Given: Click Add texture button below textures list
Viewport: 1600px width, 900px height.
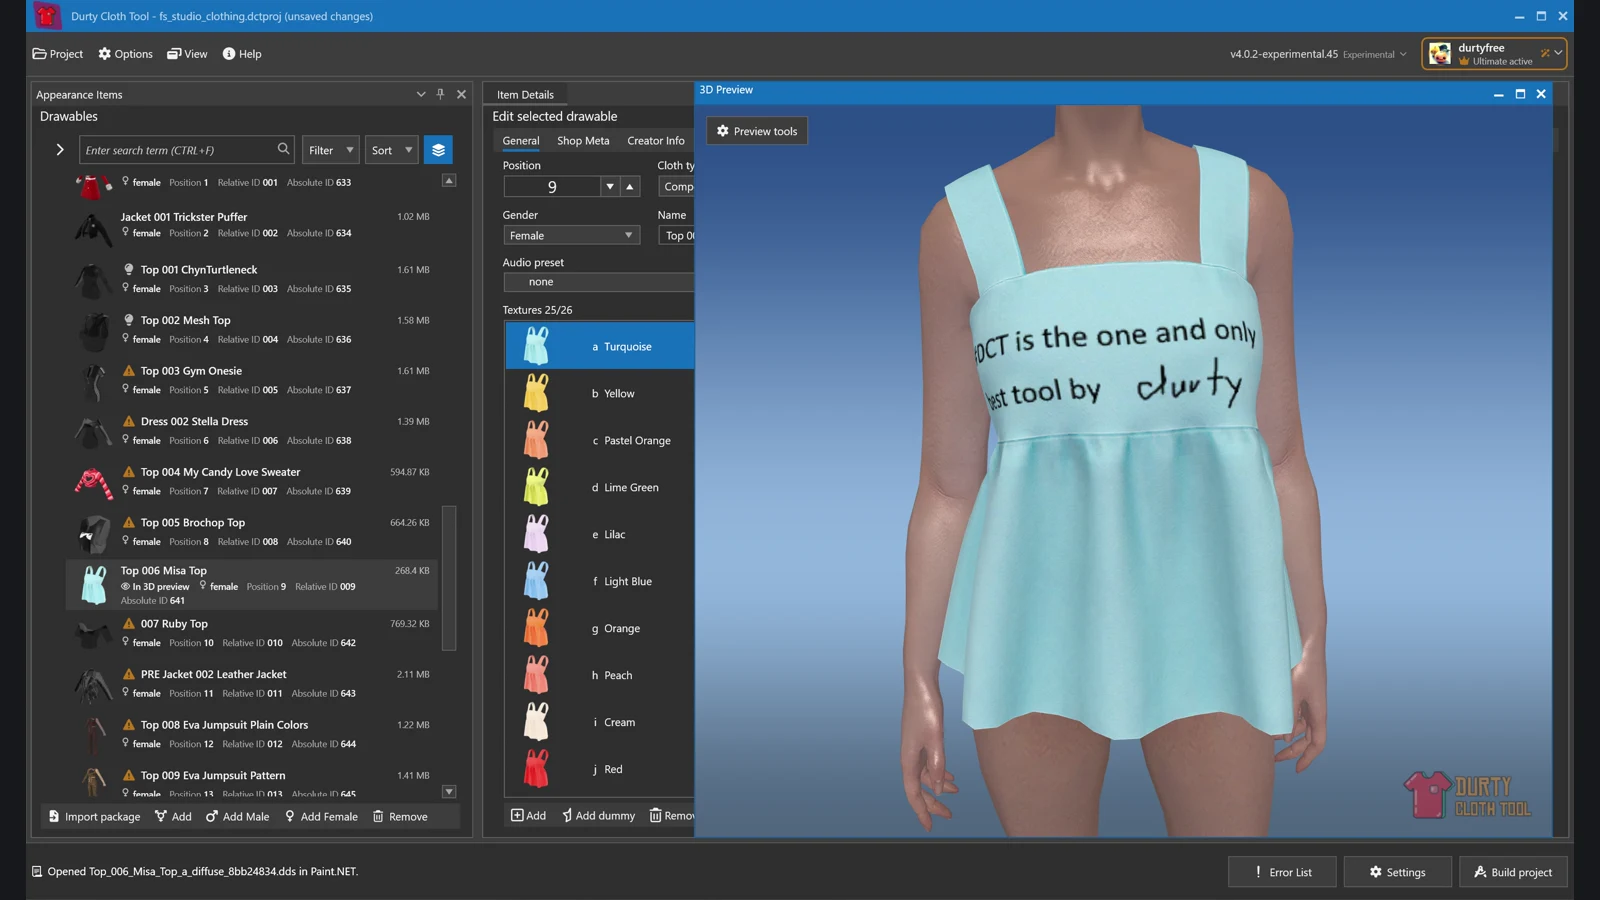Looking at the screenshot, I should (529, 816).
